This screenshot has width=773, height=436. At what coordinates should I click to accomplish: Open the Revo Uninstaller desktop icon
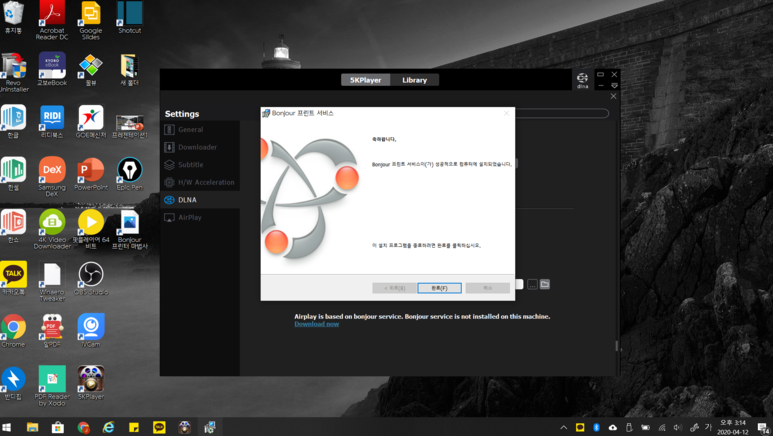[13, 72]
